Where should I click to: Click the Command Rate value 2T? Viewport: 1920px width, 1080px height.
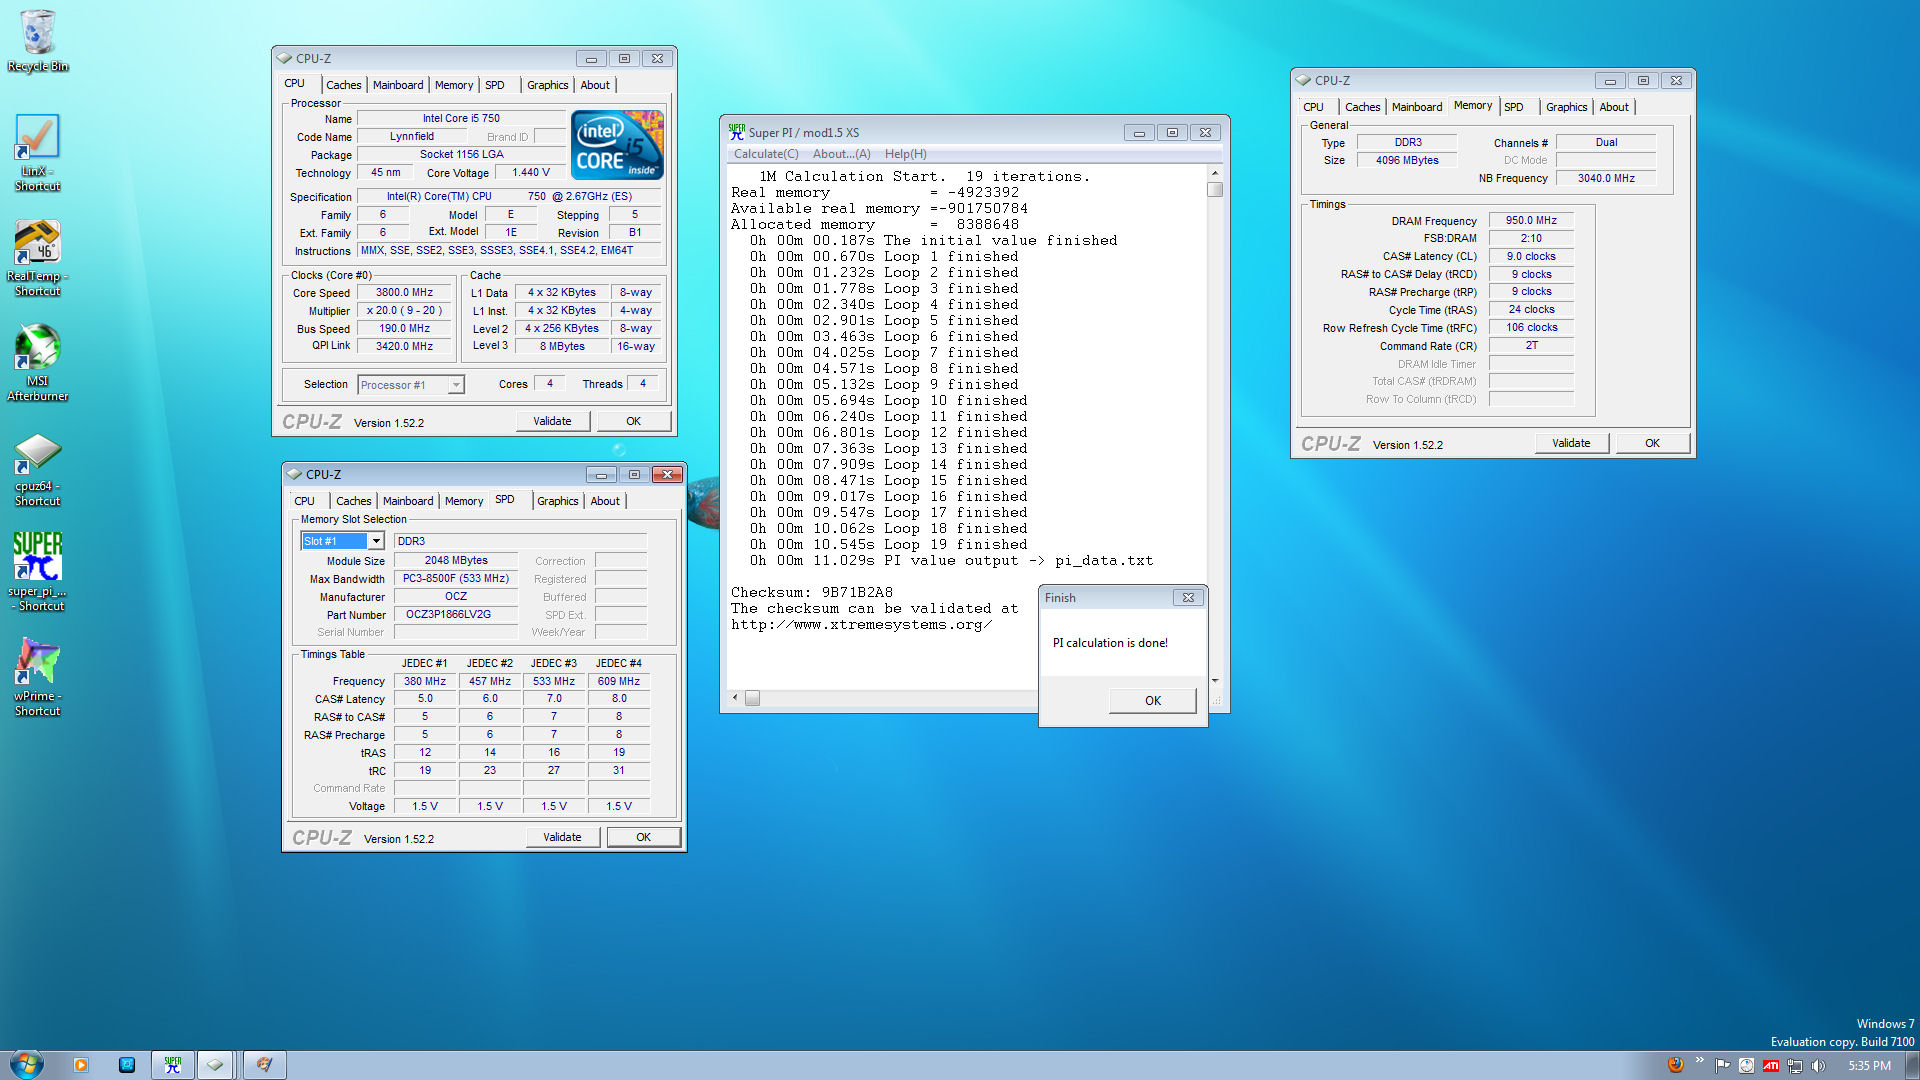(x=1531, y=345)
